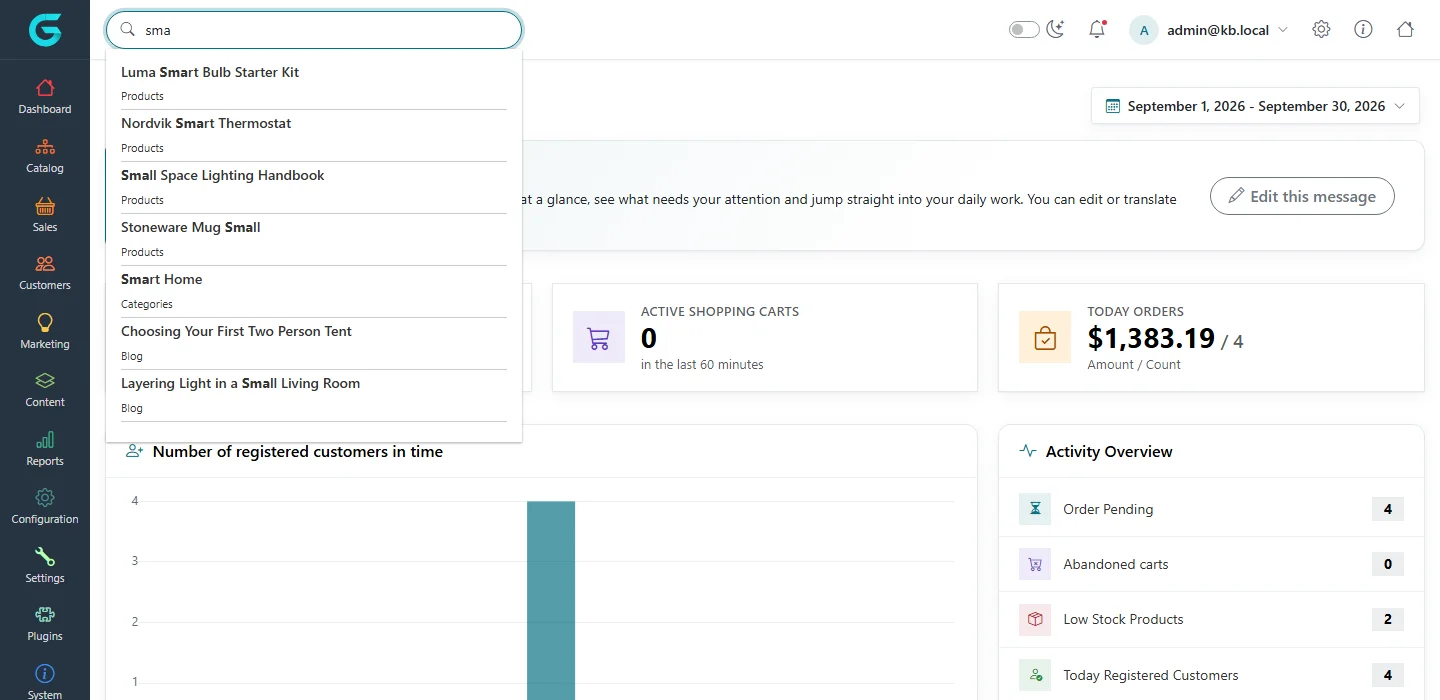The height and width of the screenshot is (700, 1440).
Task: Click the Today Registered Customers icon
Action: pos(1035,675)
